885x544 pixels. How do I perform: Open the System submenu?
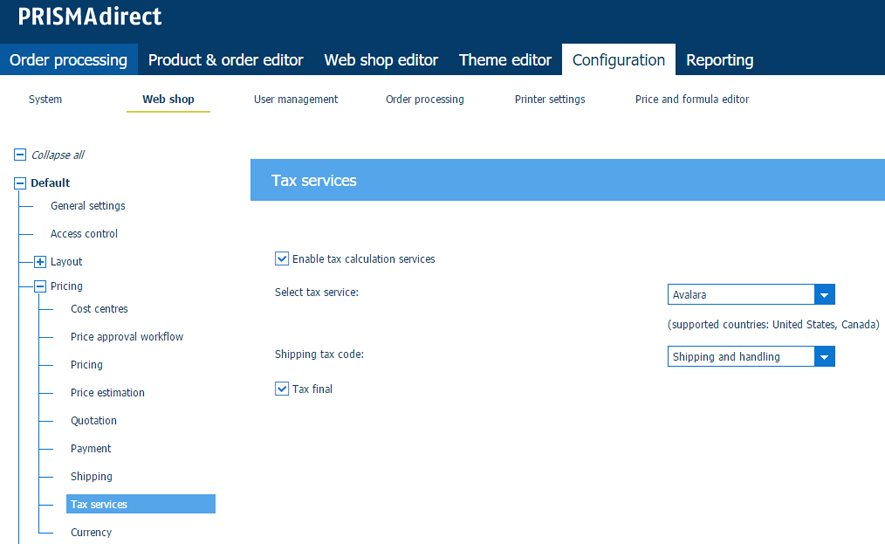click(x=45, y=99)
